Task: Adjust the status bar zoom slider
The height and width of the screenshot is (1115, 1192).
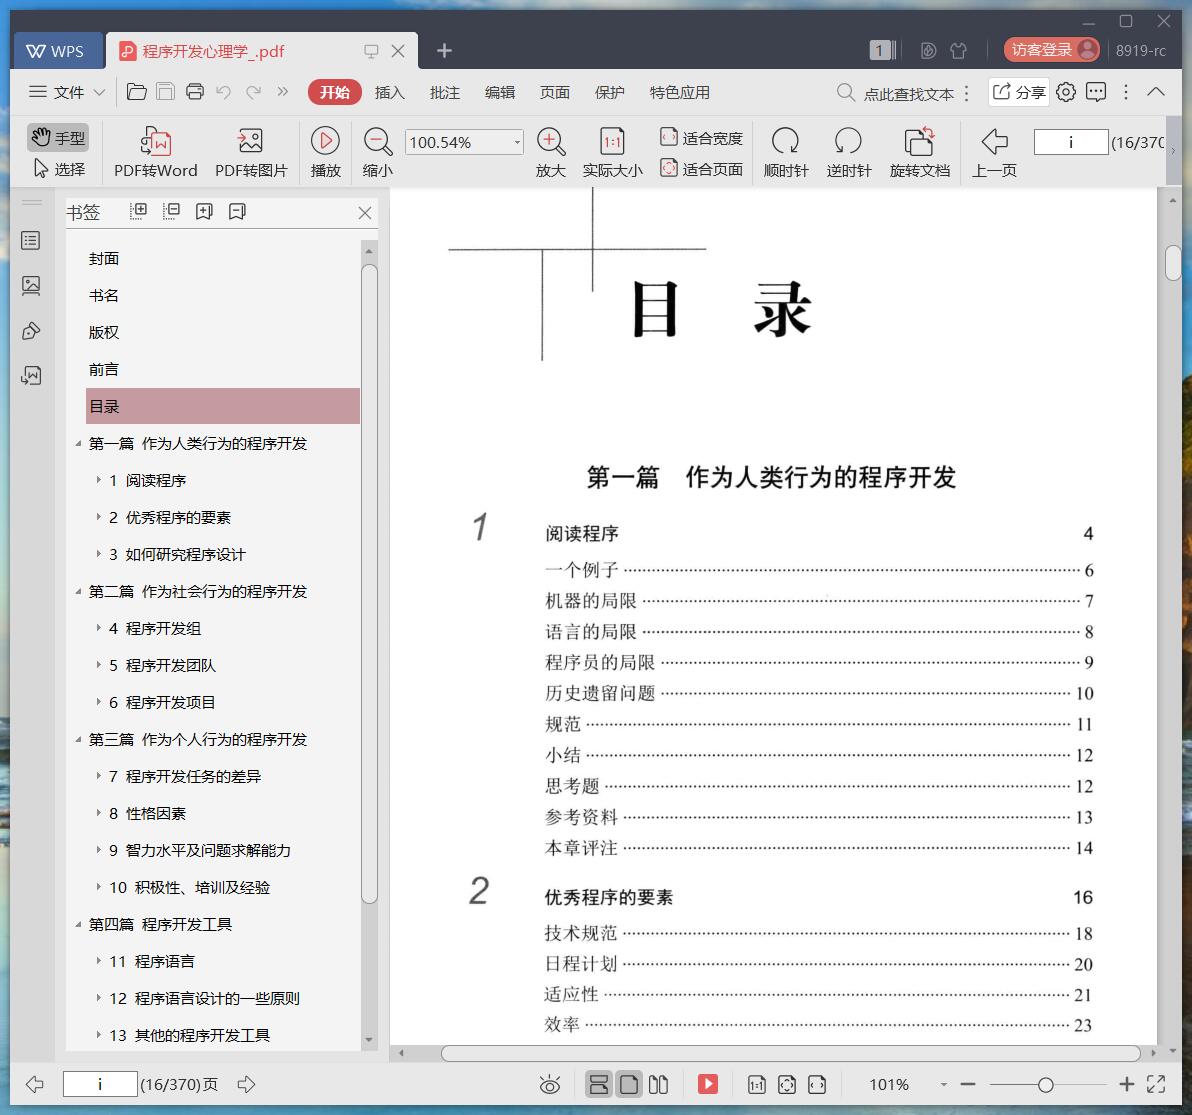Action: pos(1045,1085)
